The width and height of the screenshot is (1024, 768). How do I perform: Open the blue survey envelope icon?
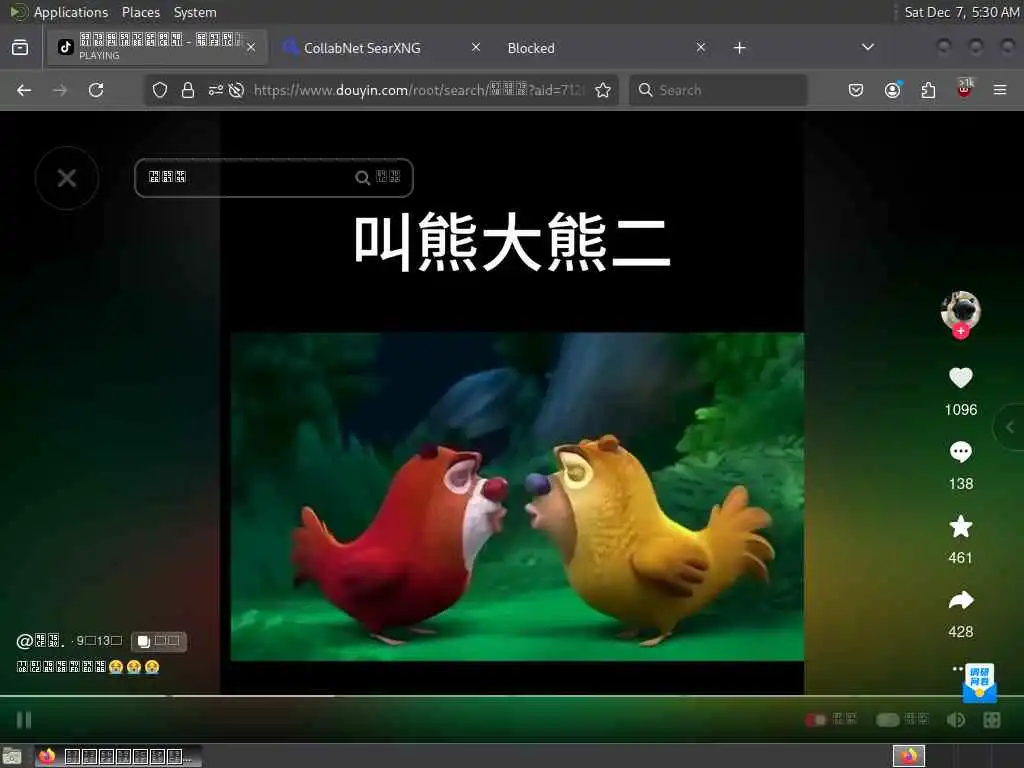979,682
